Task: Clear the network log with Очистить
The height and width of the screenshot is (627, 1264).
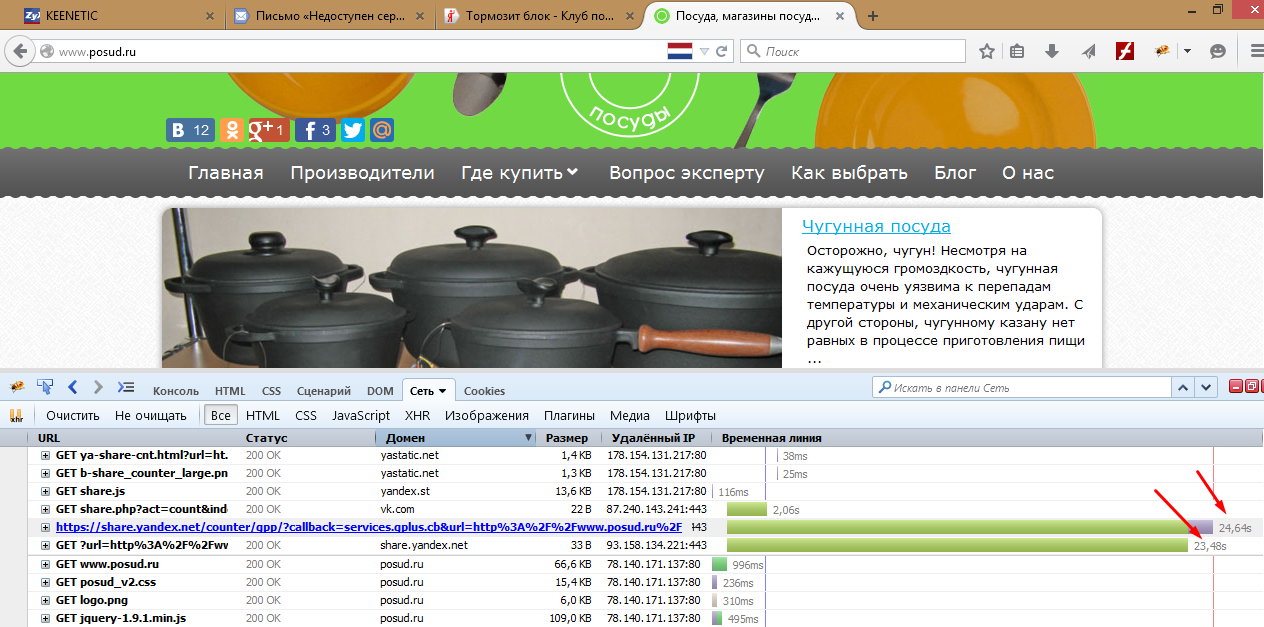Action: click(x=73, y=415)
